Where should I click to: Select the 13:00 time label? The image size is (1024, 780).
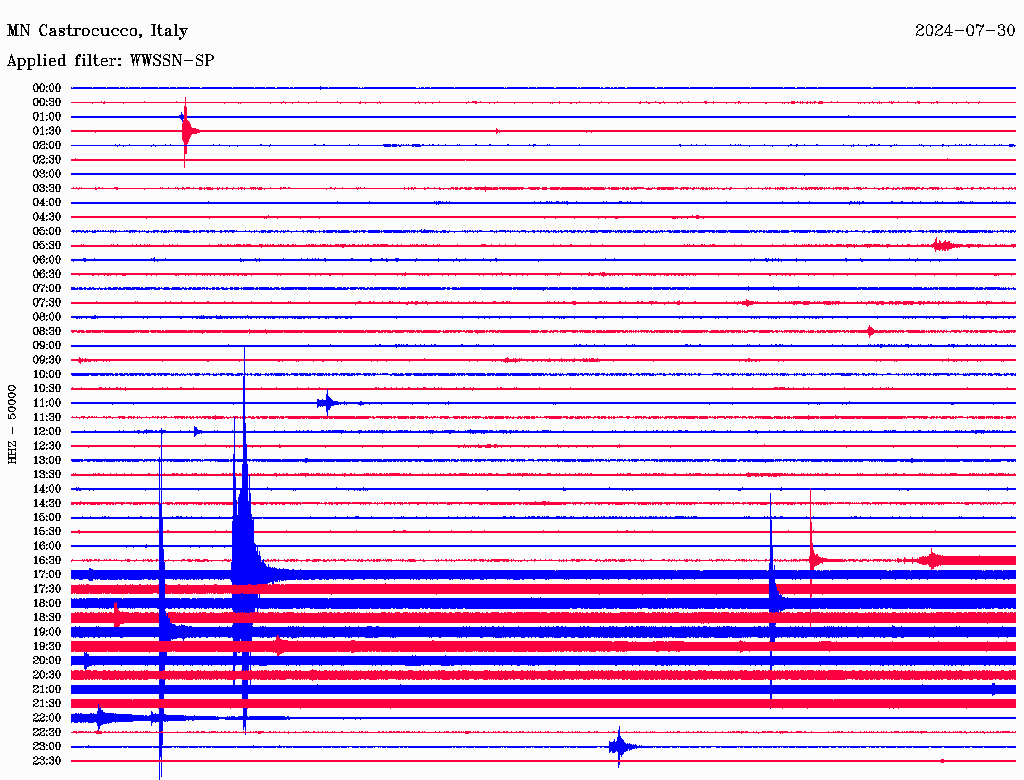click(x=46, y=460)
